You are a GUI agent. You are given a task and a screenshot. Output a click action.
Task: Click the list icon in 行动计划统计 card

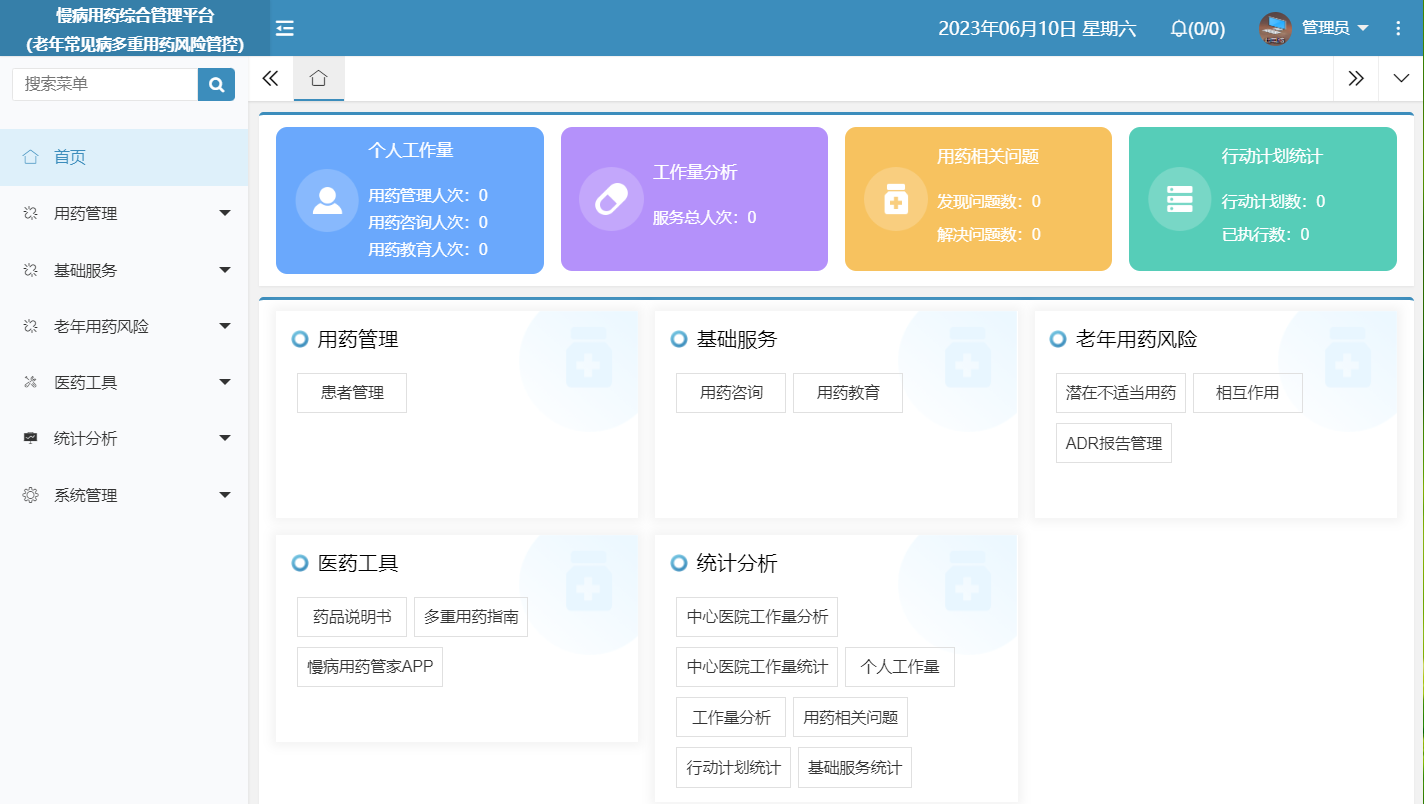[1180, 199]
